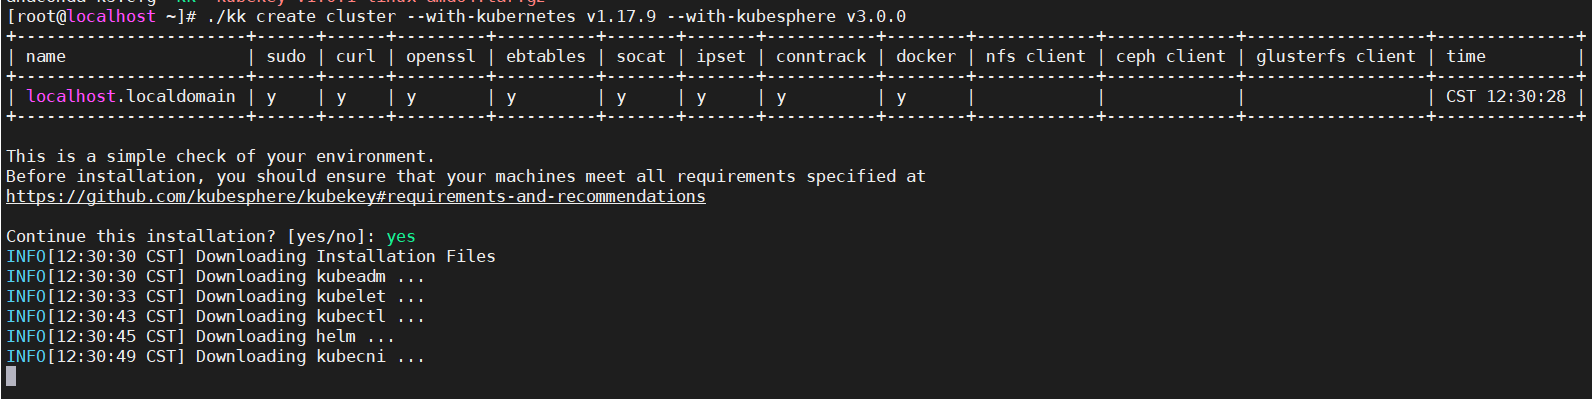Select the localhost.localdomain host name
The height and width of the screenshot is (399, 1592).
point(131,97)
